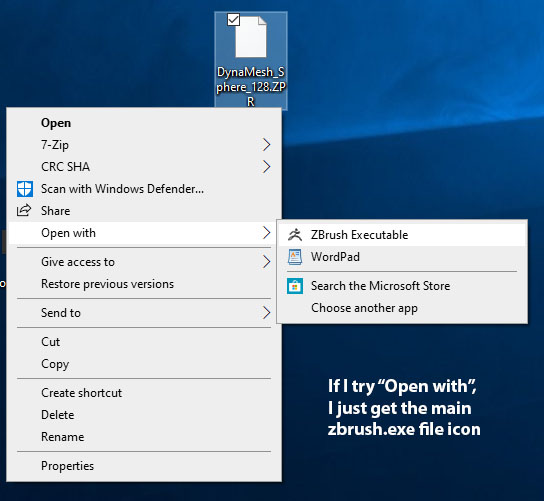Viewport: 544px width, 501px height.
Task: Select the Send to entry
Action: click(144, 313)
